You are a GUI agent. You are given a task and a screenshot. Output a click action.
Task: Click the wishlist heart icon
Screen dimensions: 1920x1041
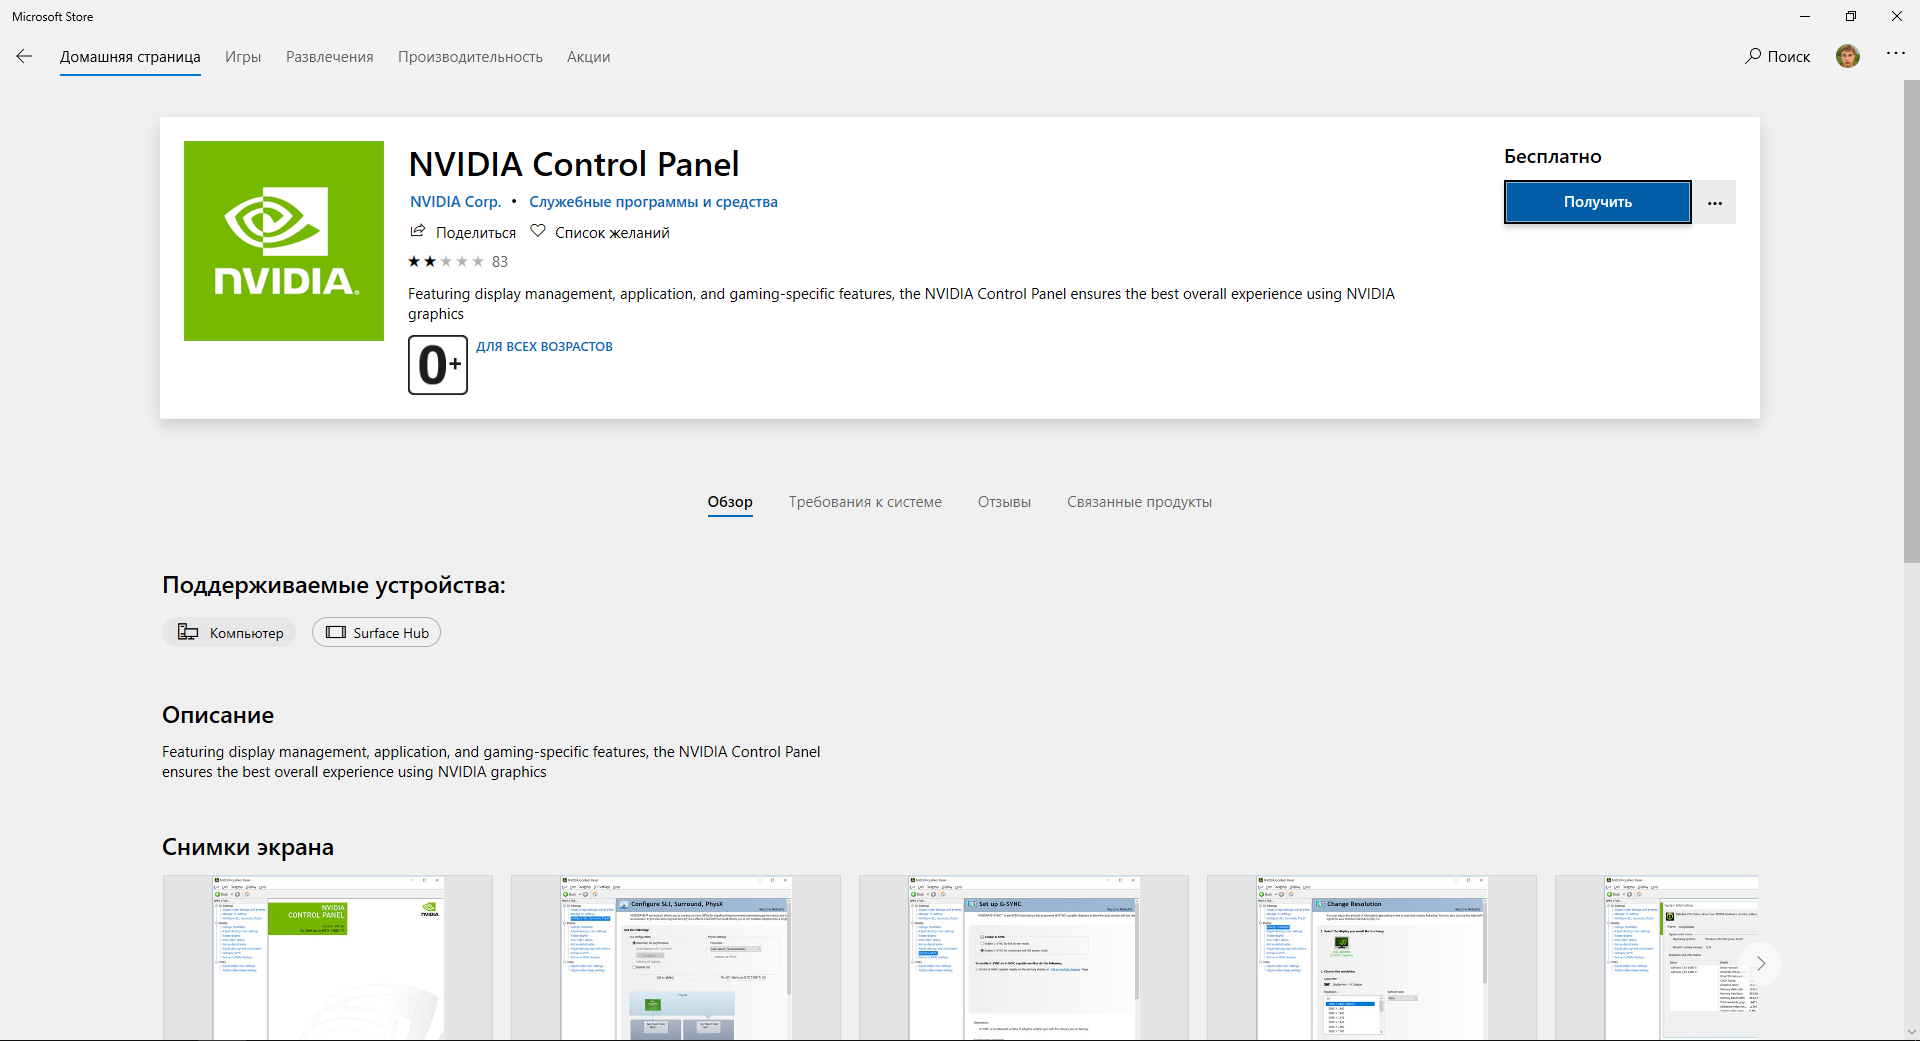pos(538,231)
